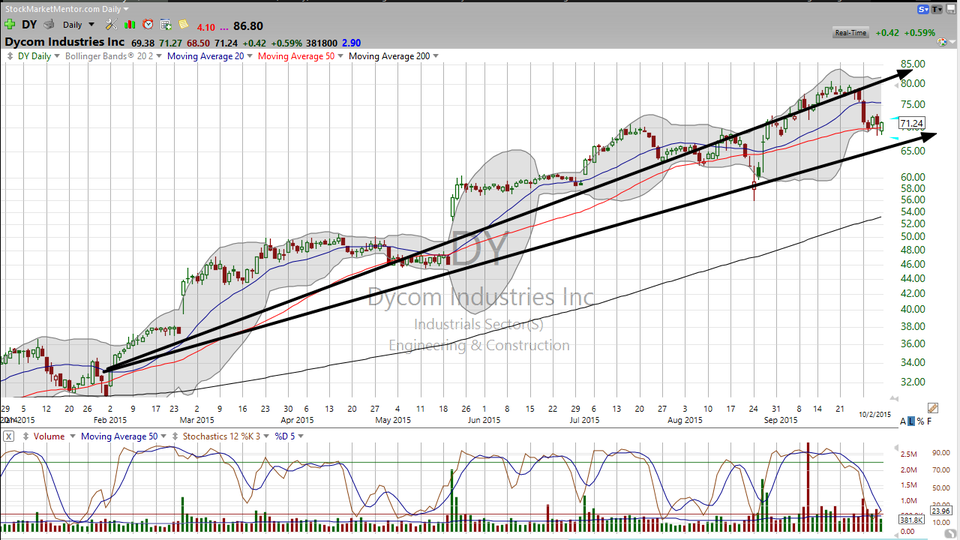960x540 pixels.
Task: Click the 10/2/2015 date label
Action: click(875, 414)
